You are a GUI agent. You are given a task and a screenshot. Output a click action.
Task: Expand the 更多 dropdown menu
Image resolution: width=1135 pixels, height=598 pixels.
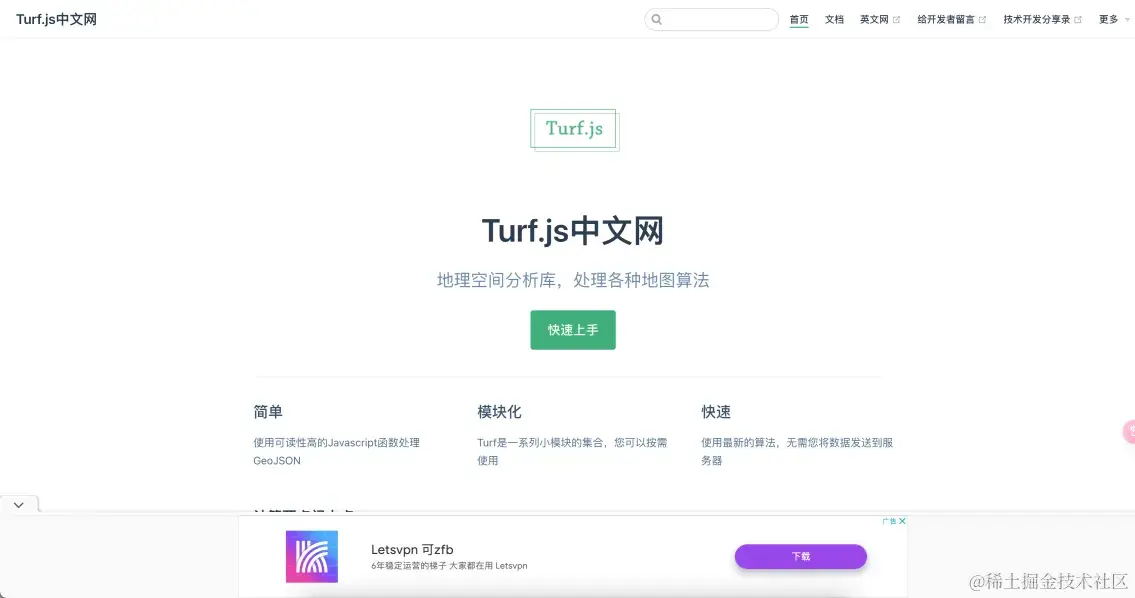point(1113,20)
